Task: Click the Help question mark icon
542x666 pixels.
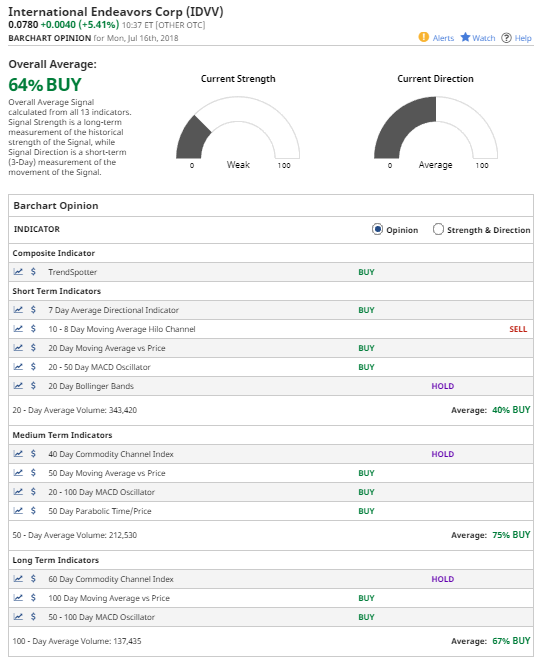Action: [506, 38]
